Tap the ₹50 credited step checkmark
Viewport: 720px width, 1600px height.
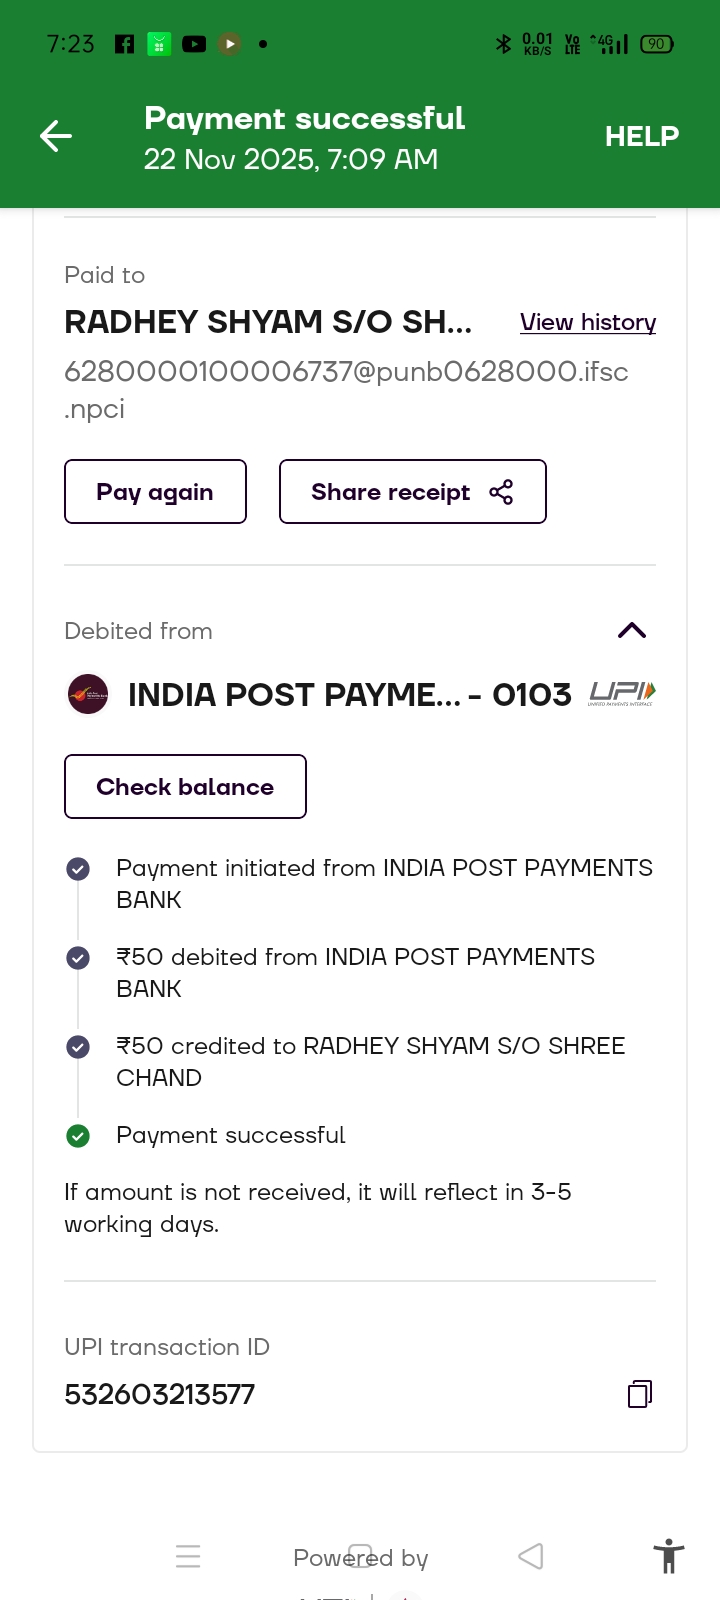[x=78, y=1047]
